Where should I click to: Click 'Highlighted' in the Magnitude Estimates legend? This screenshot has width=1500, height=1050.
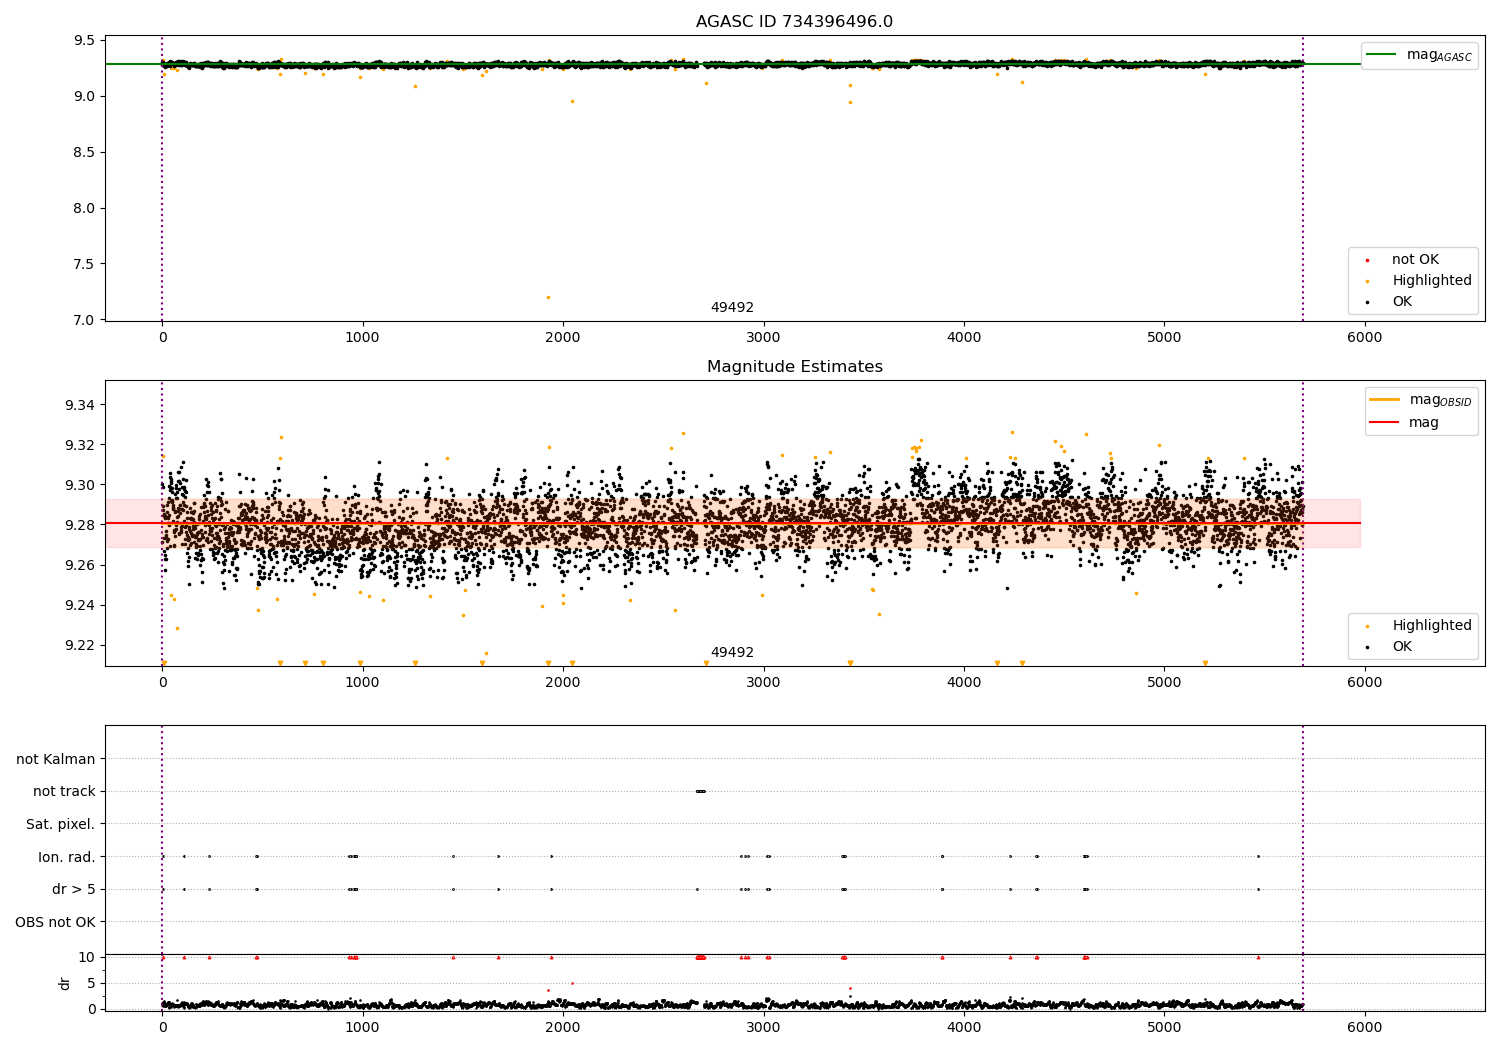click(x=1431, y=626)
